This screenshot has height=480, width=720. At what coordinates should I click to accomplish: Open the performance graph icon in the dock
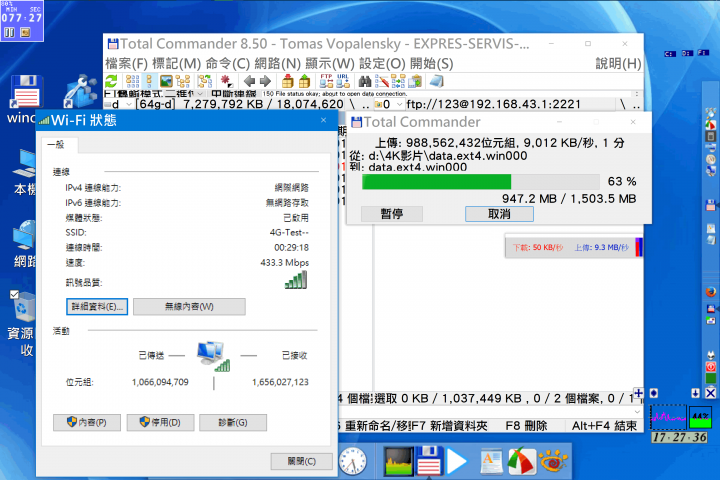pyautogui.click(x=398, y=461)
